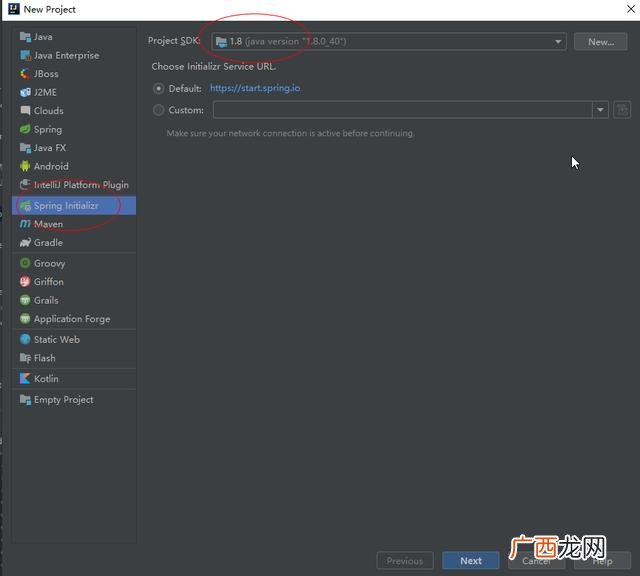Image resolution: width=640 pixels, height=576 pixels.
Task: Click the 'Project SDK:' label
Action: click(x=174, y=41)
